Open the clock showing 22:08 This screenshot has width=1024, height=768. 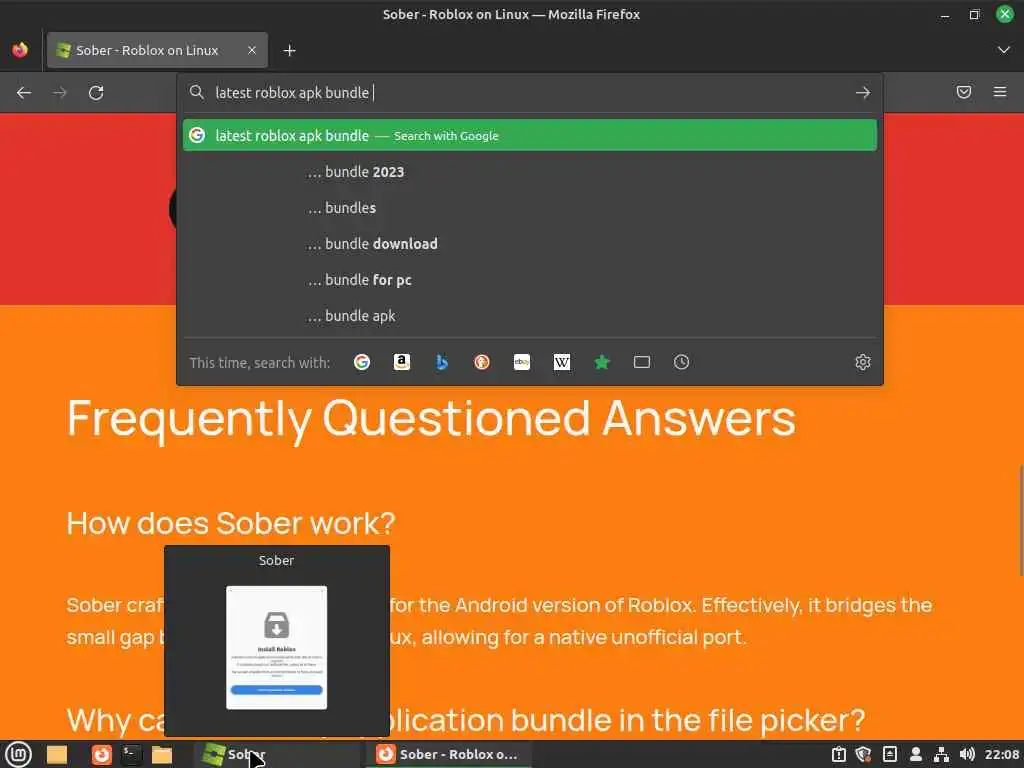(x=1002, y=754)
